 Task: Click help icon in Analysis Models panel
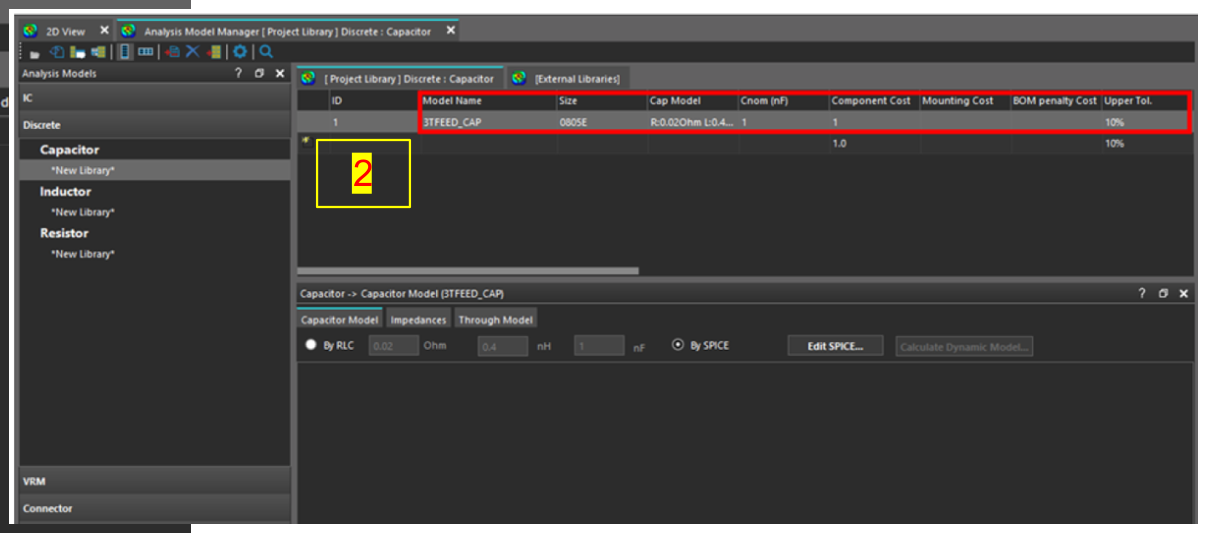tap(238, 73)
